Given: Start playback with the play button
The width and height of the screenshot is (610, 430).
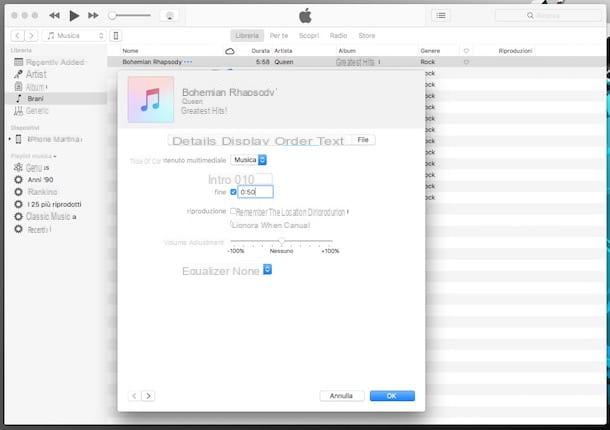Looking at the screenshot, I should point(74,16).
